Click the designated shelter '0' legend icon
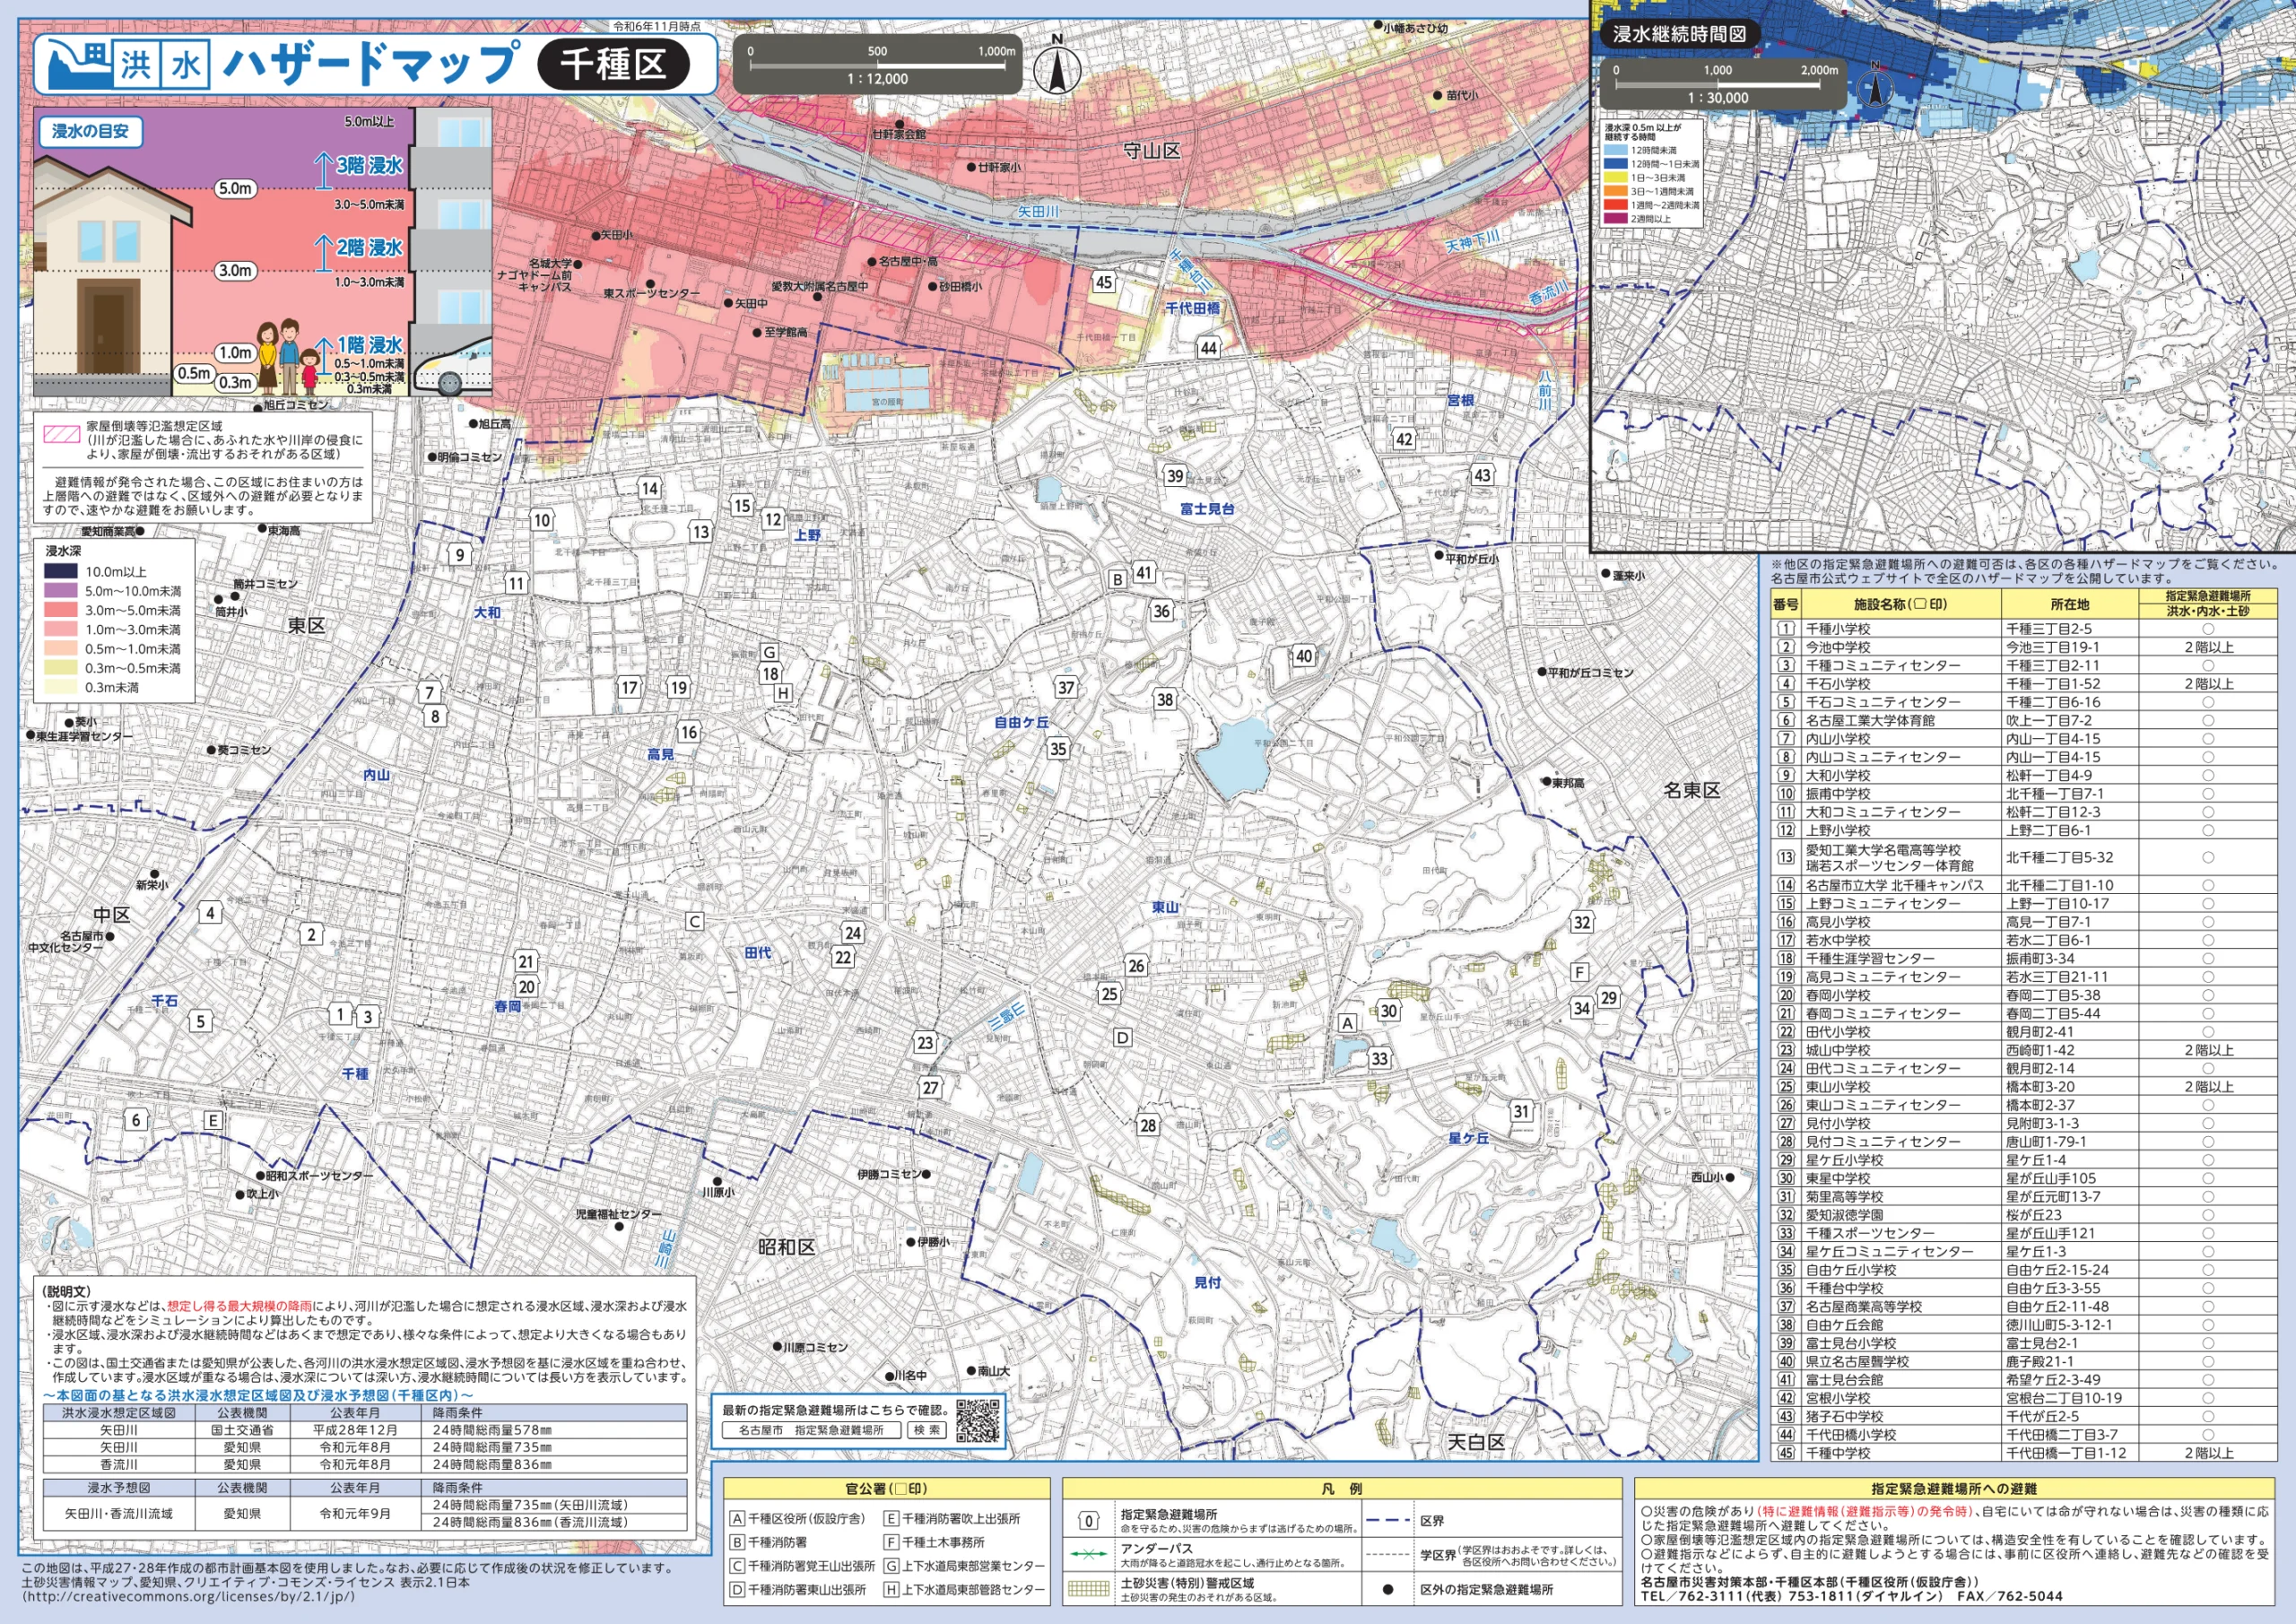Screen dimensions: 2296x1624 pos(1089,1521)
